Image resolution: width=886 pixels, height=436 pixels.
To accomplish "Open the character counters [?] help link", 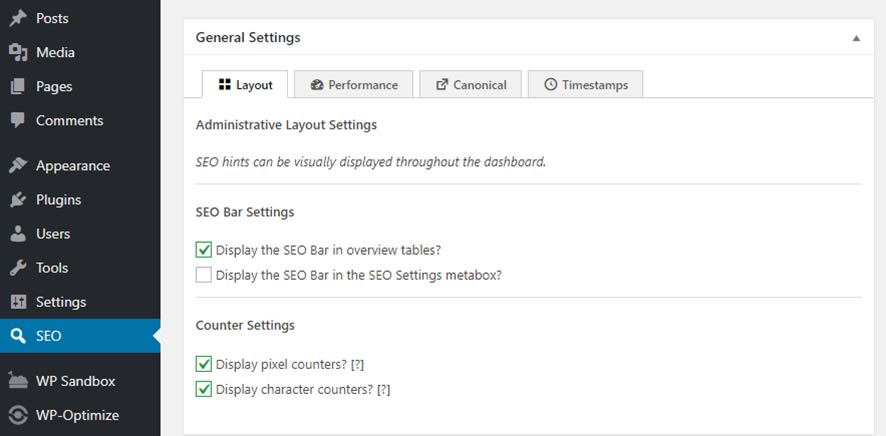I will [x=384, y=390].
